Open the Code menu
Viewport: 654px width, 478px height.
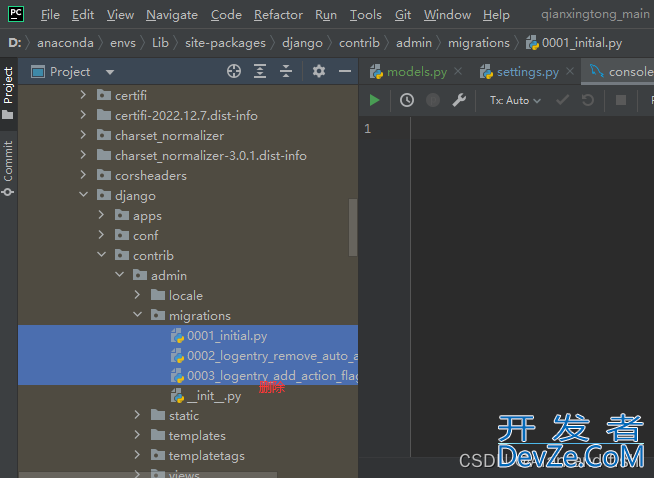[x=226, y=15]
